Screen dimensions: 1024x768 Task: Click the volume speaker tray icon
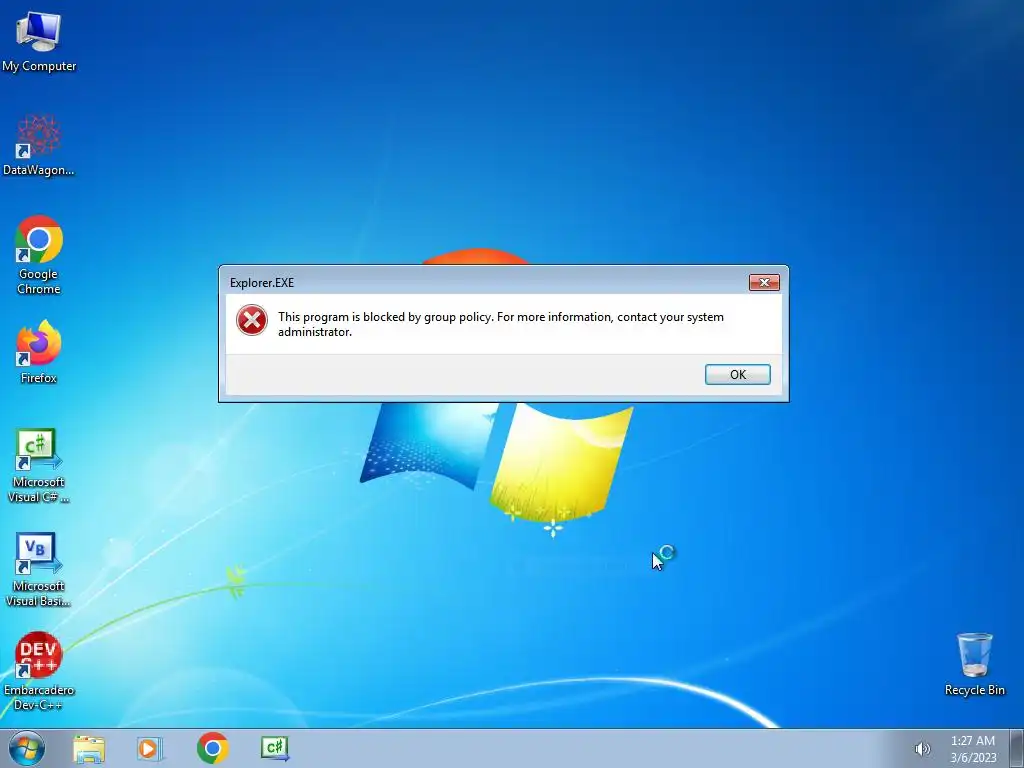(922, 749)
